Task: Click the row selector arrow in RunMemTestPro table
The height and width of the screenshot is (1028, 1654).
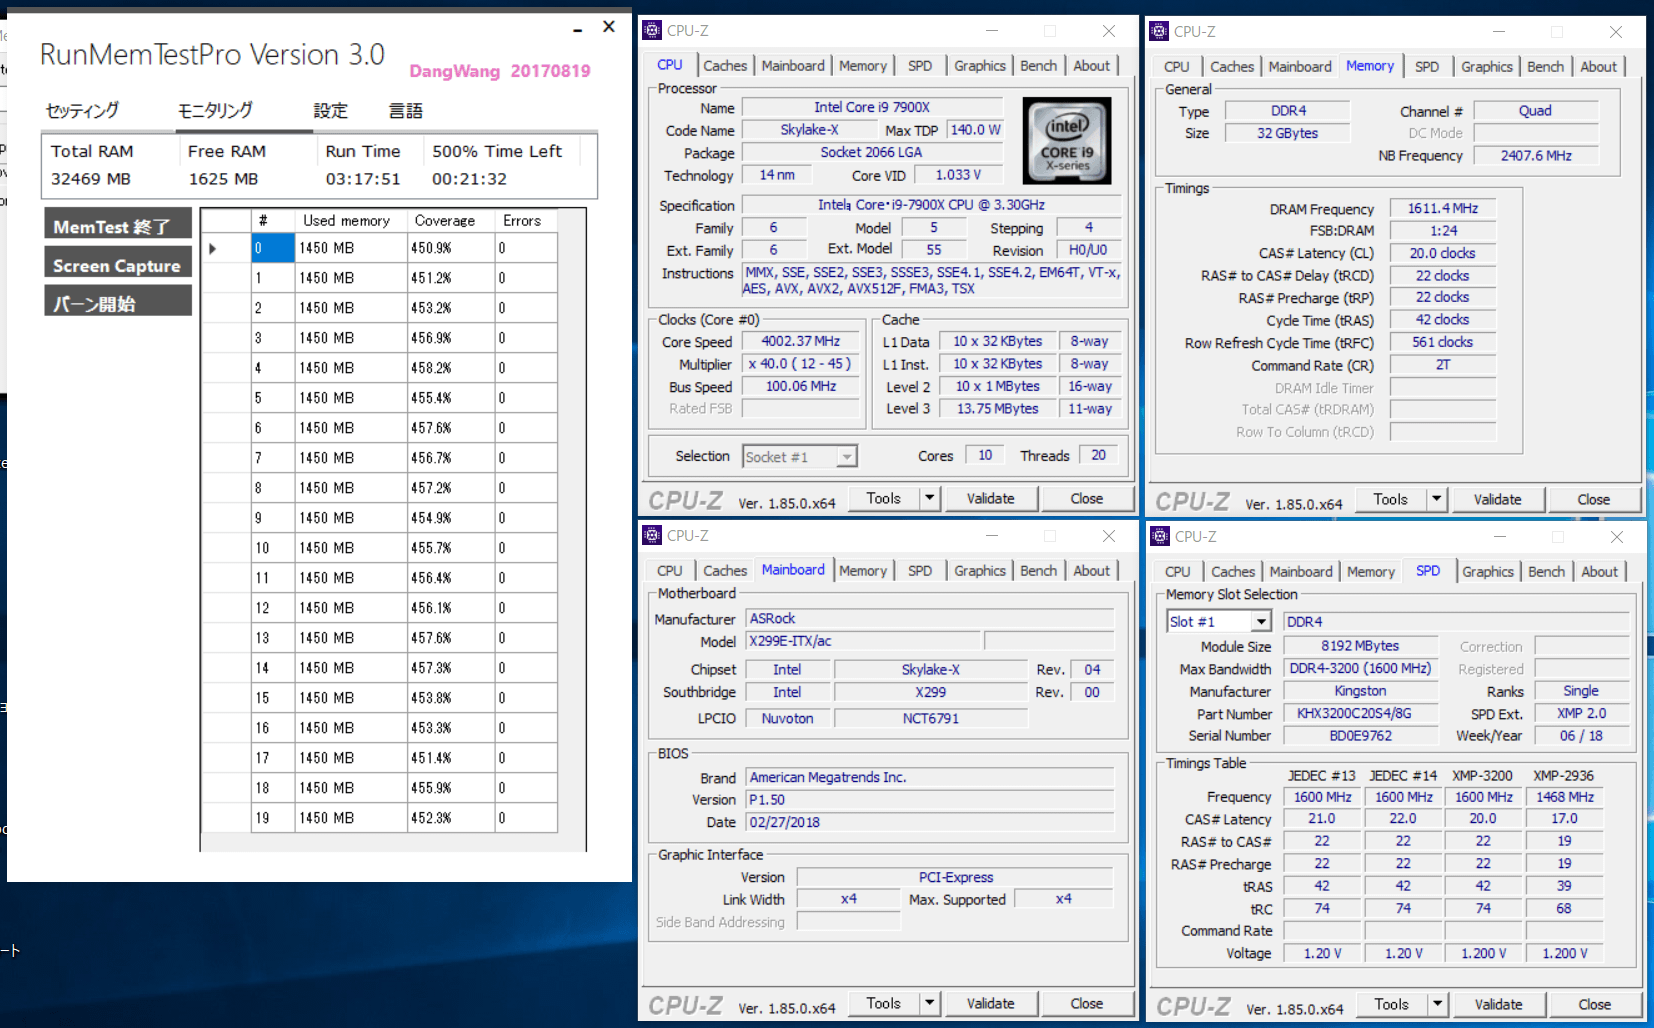Action: coord(212,248)
